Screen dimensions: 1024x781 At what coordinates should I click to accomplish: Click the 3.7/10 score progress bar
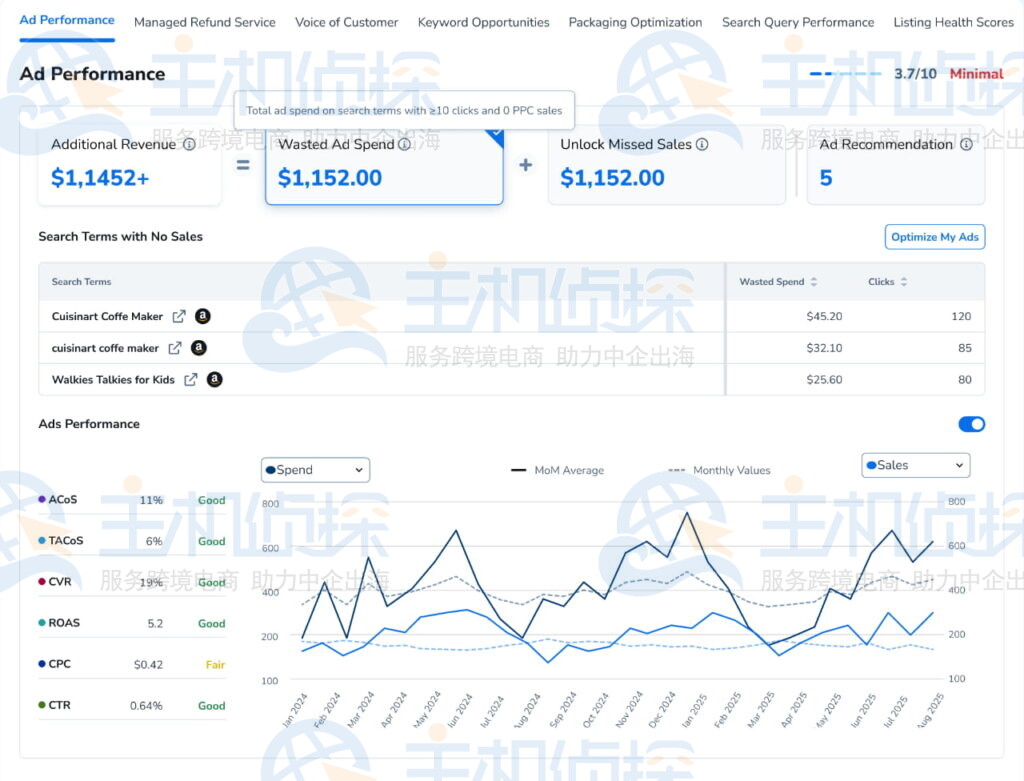845,74
